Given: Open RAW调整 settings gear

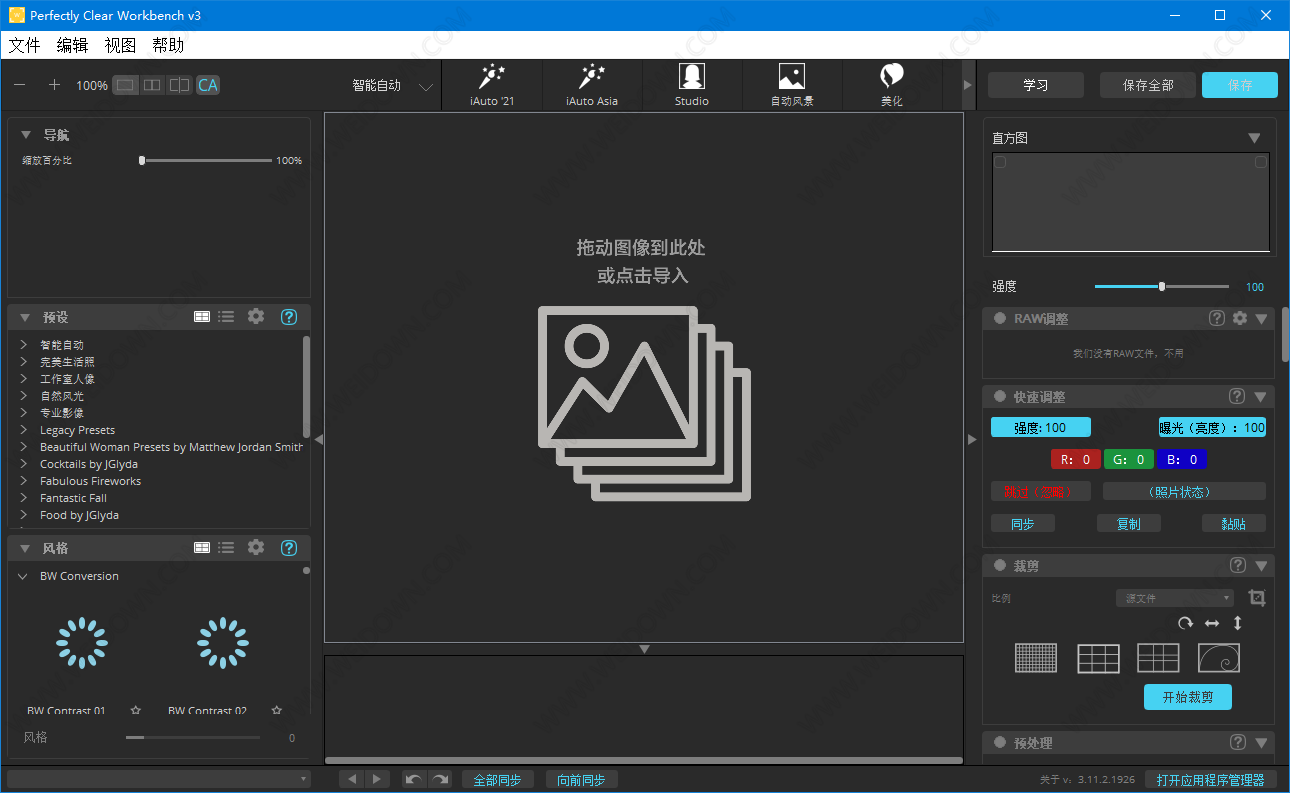Looking at the screenshot, I should pos(1240,318).
